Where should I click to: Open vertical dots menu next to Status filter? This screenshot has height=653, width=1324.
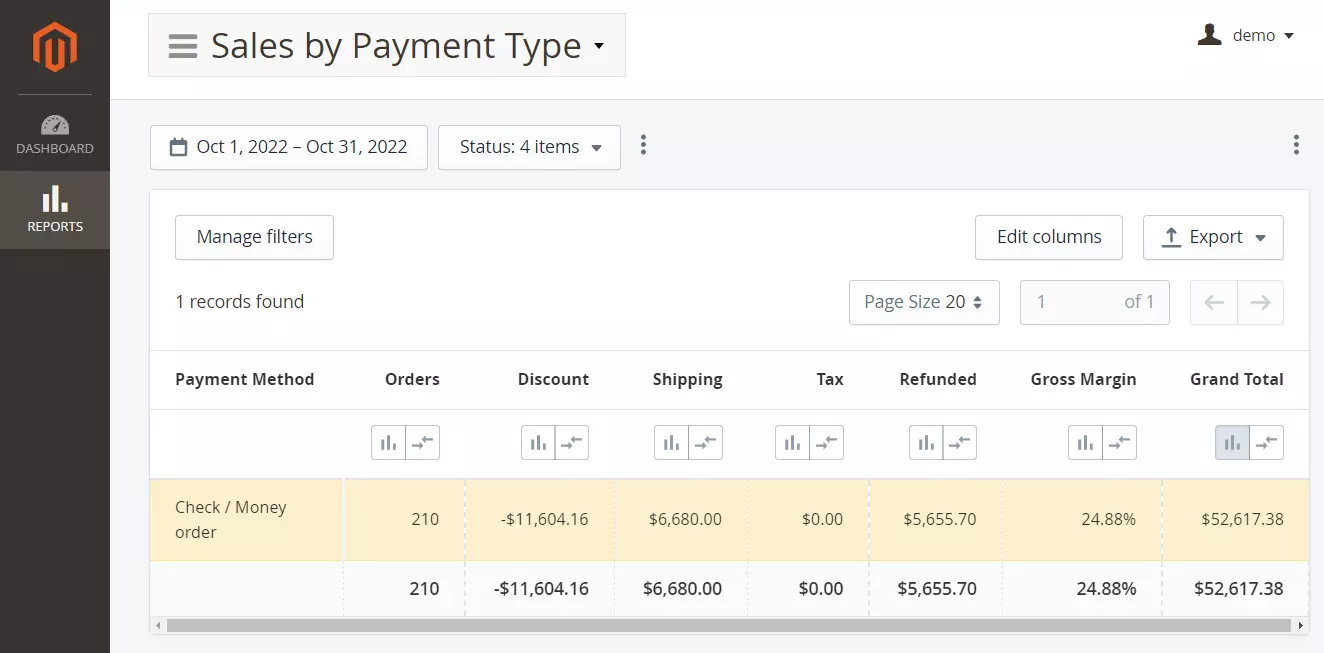click(643, 146)
